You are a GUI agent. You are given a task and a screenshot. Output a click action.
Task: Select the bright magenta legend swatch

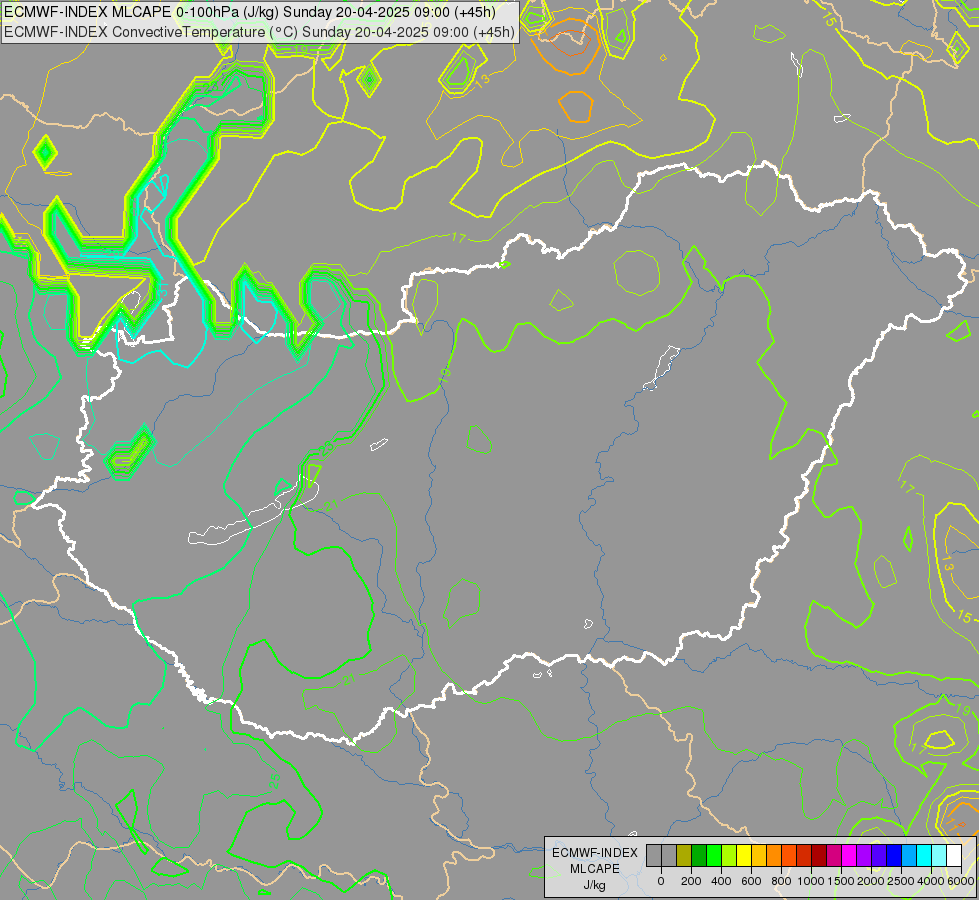tap(849, 855)
